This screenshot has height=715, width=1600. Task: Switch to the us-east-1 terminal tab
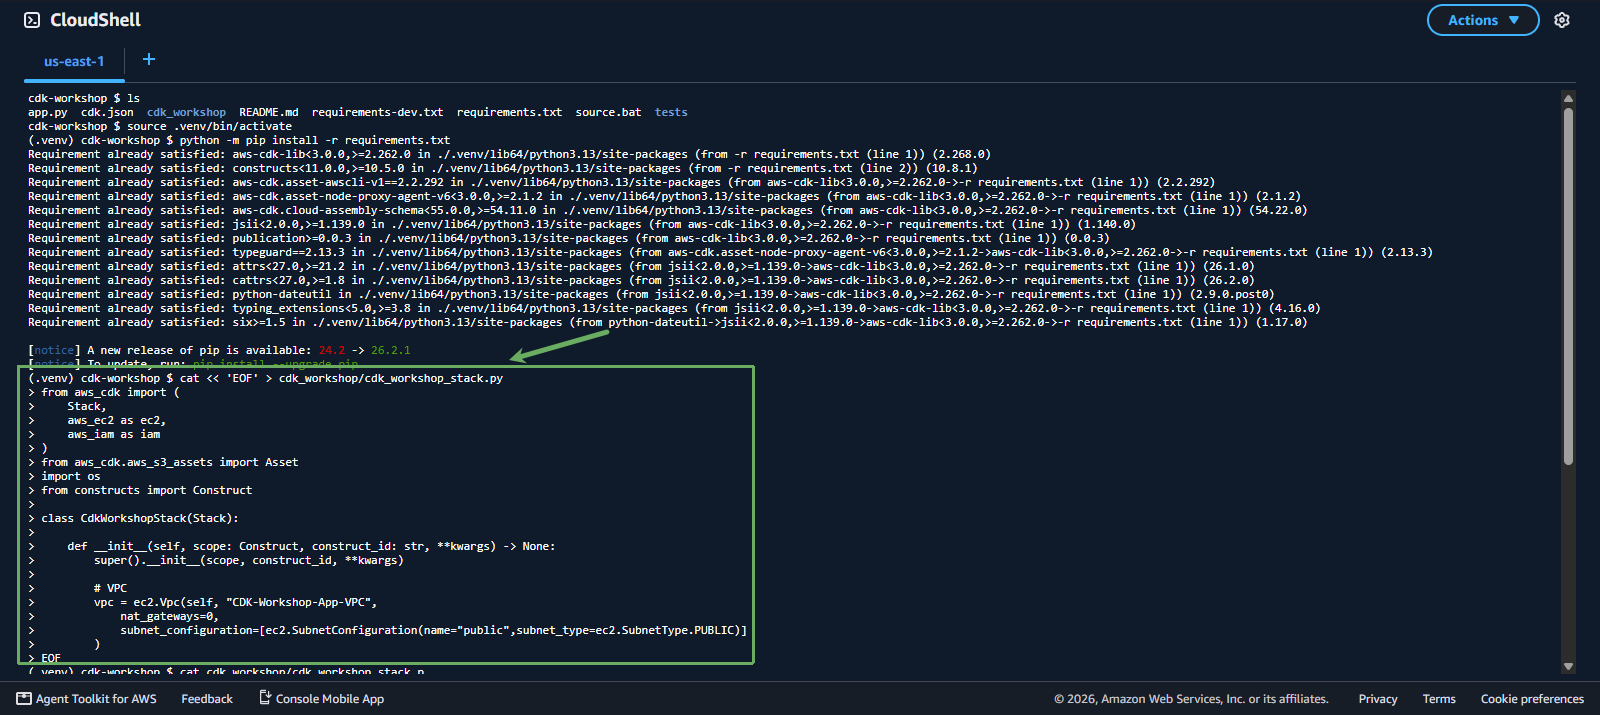point(74,62)
